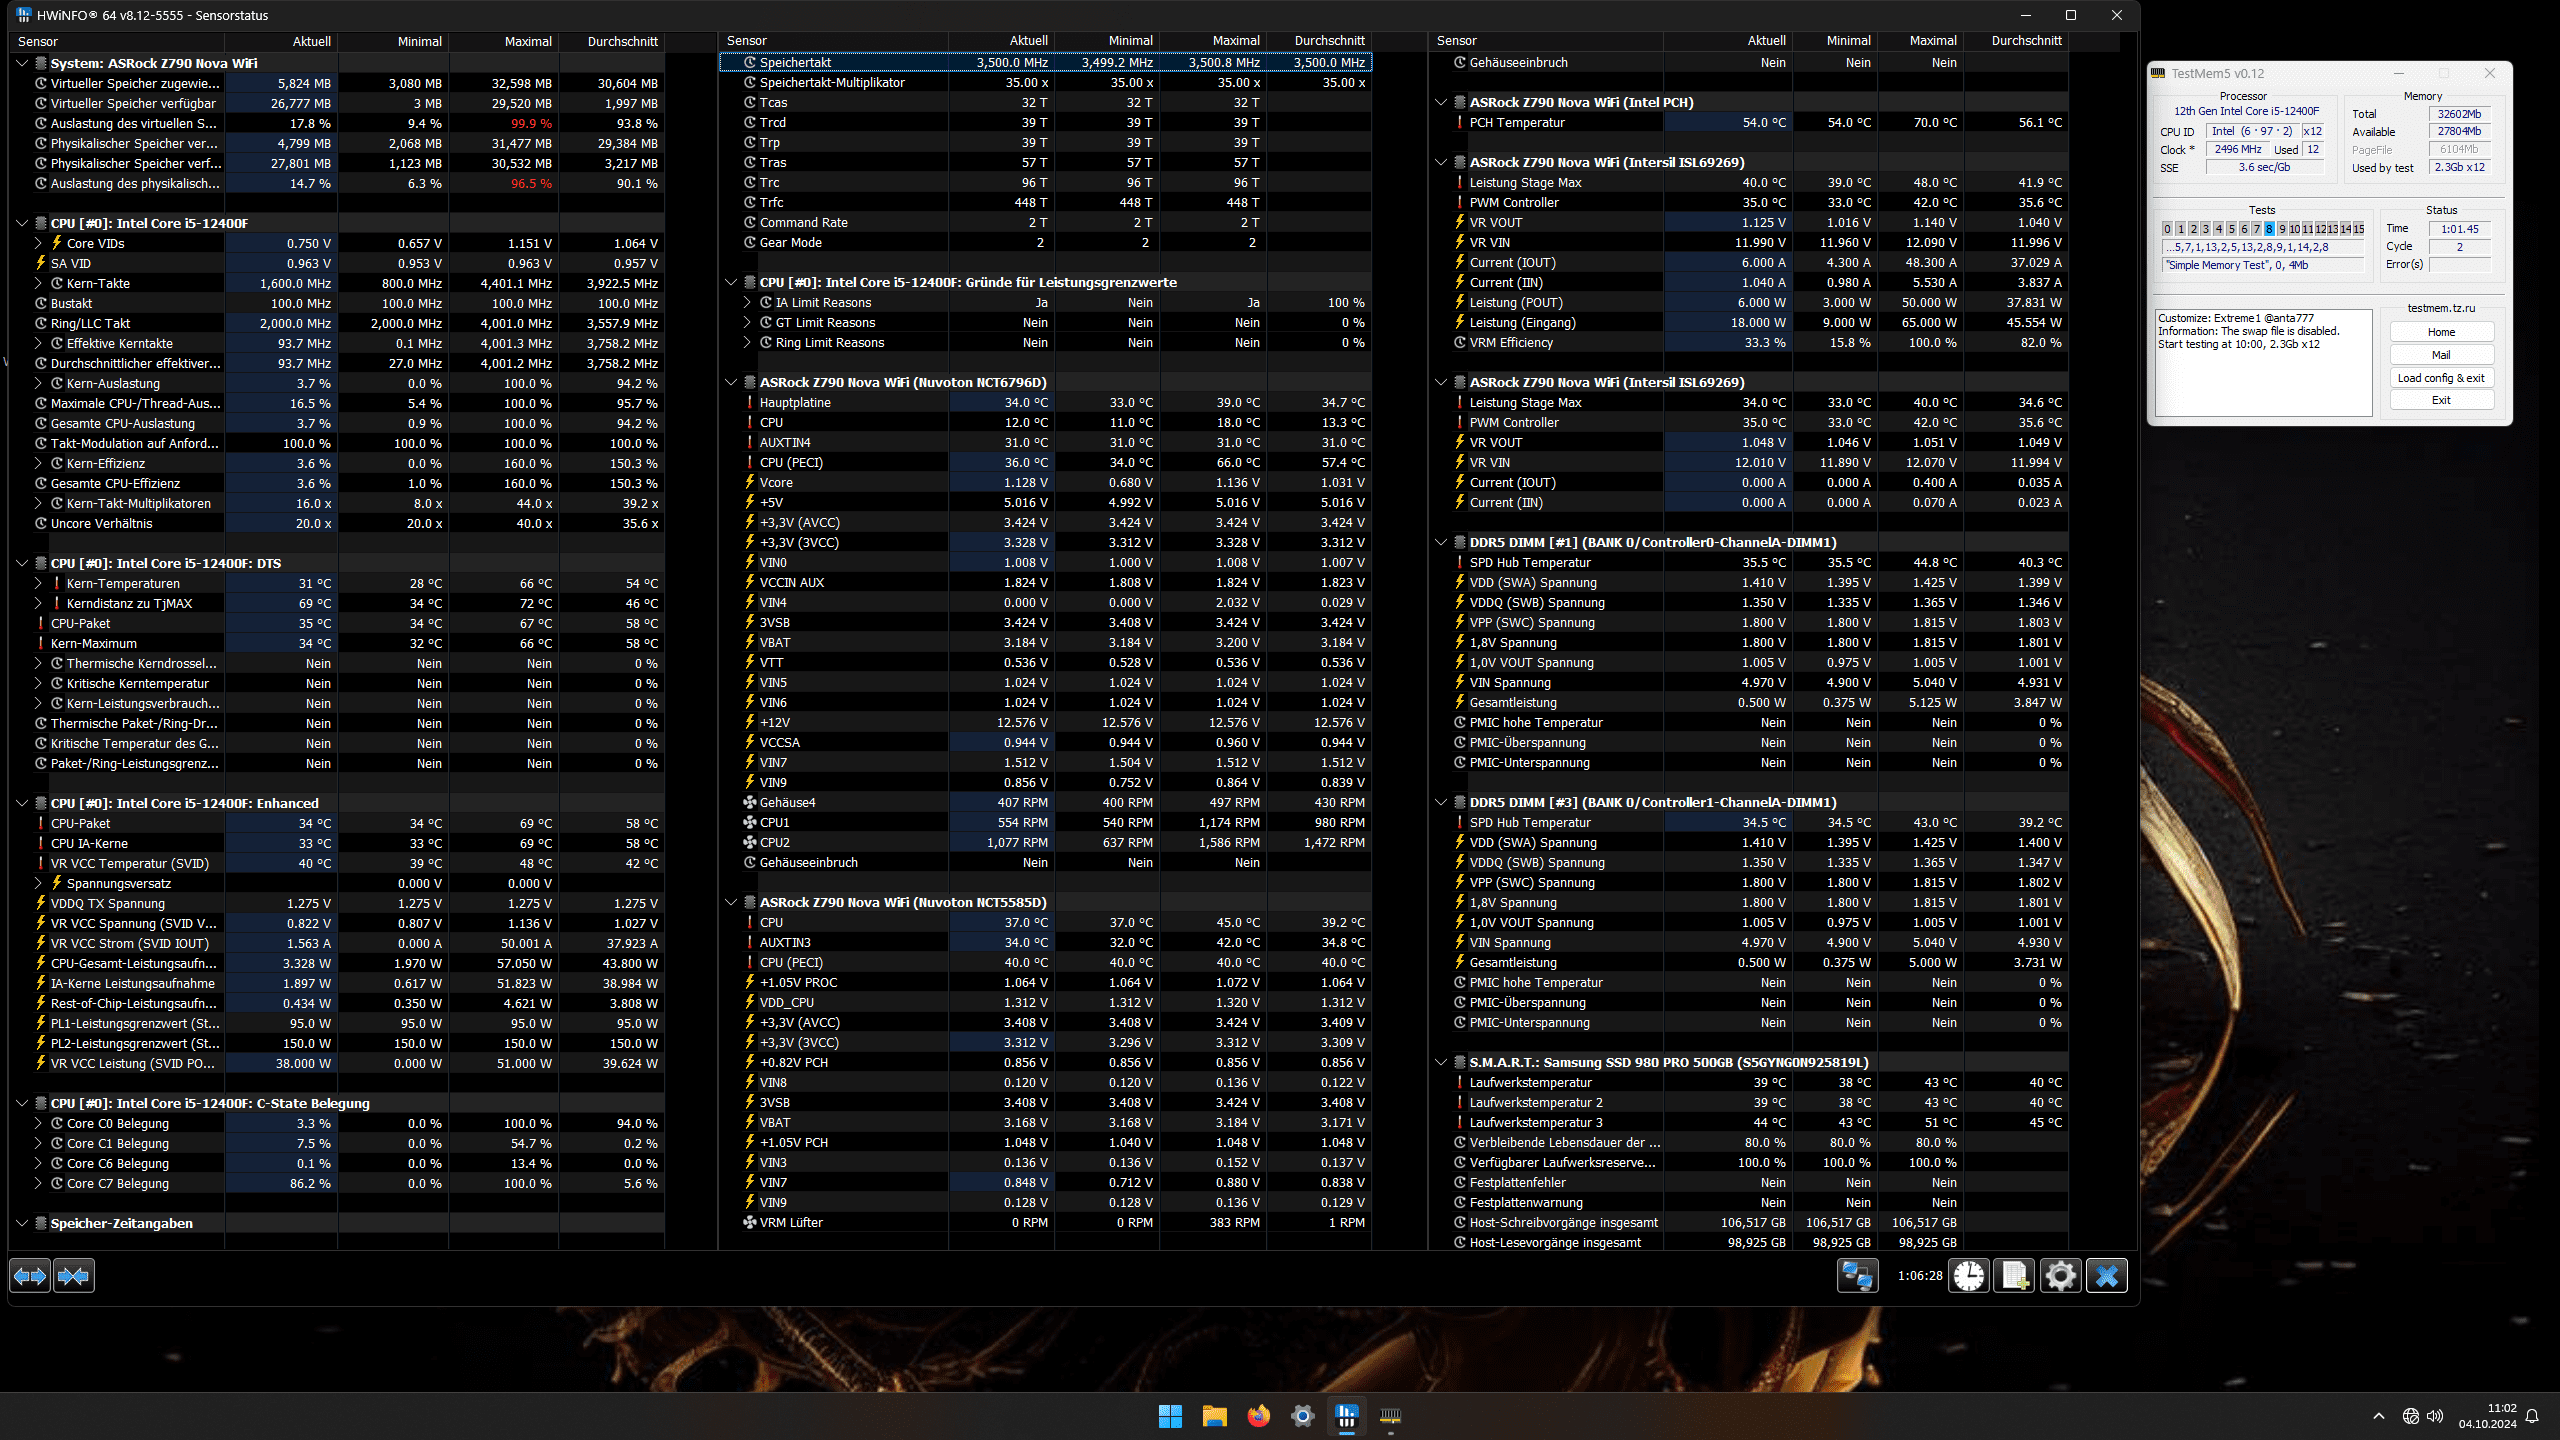The image size is (2560, 1440).
Task: Open HWiNFO sensor settings gear icon
Action: pos(2061,1276)
